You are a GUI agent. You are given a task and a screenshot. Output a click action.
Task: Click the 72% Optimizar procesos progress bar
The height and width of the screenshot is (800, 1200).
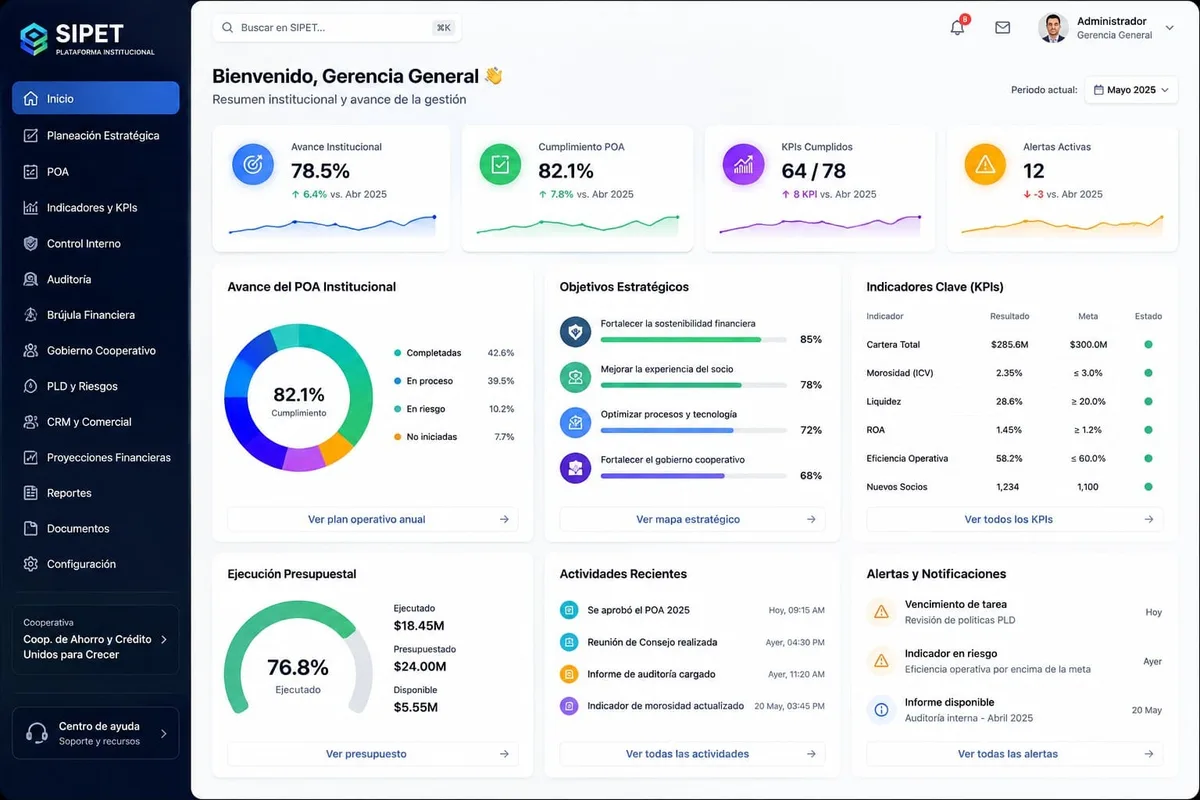(693, 430)
